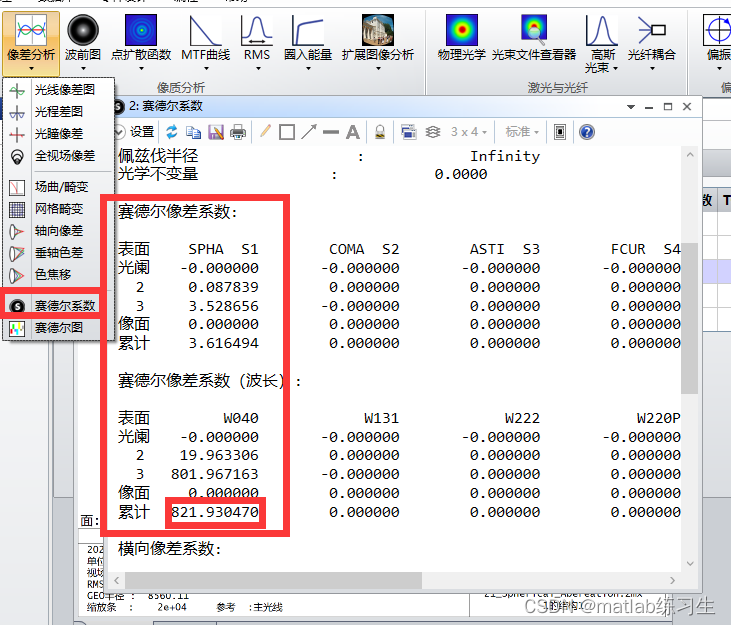
Task: Expand the 设置 settings chevron
Action: pos(119,132)
